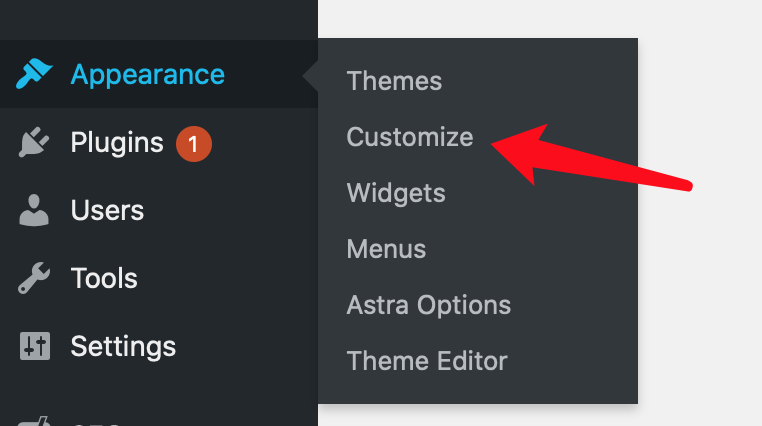This screenshot has width=762, height=426.
Task: Select the Widgets submenu entry
Action: pos(396,193)
